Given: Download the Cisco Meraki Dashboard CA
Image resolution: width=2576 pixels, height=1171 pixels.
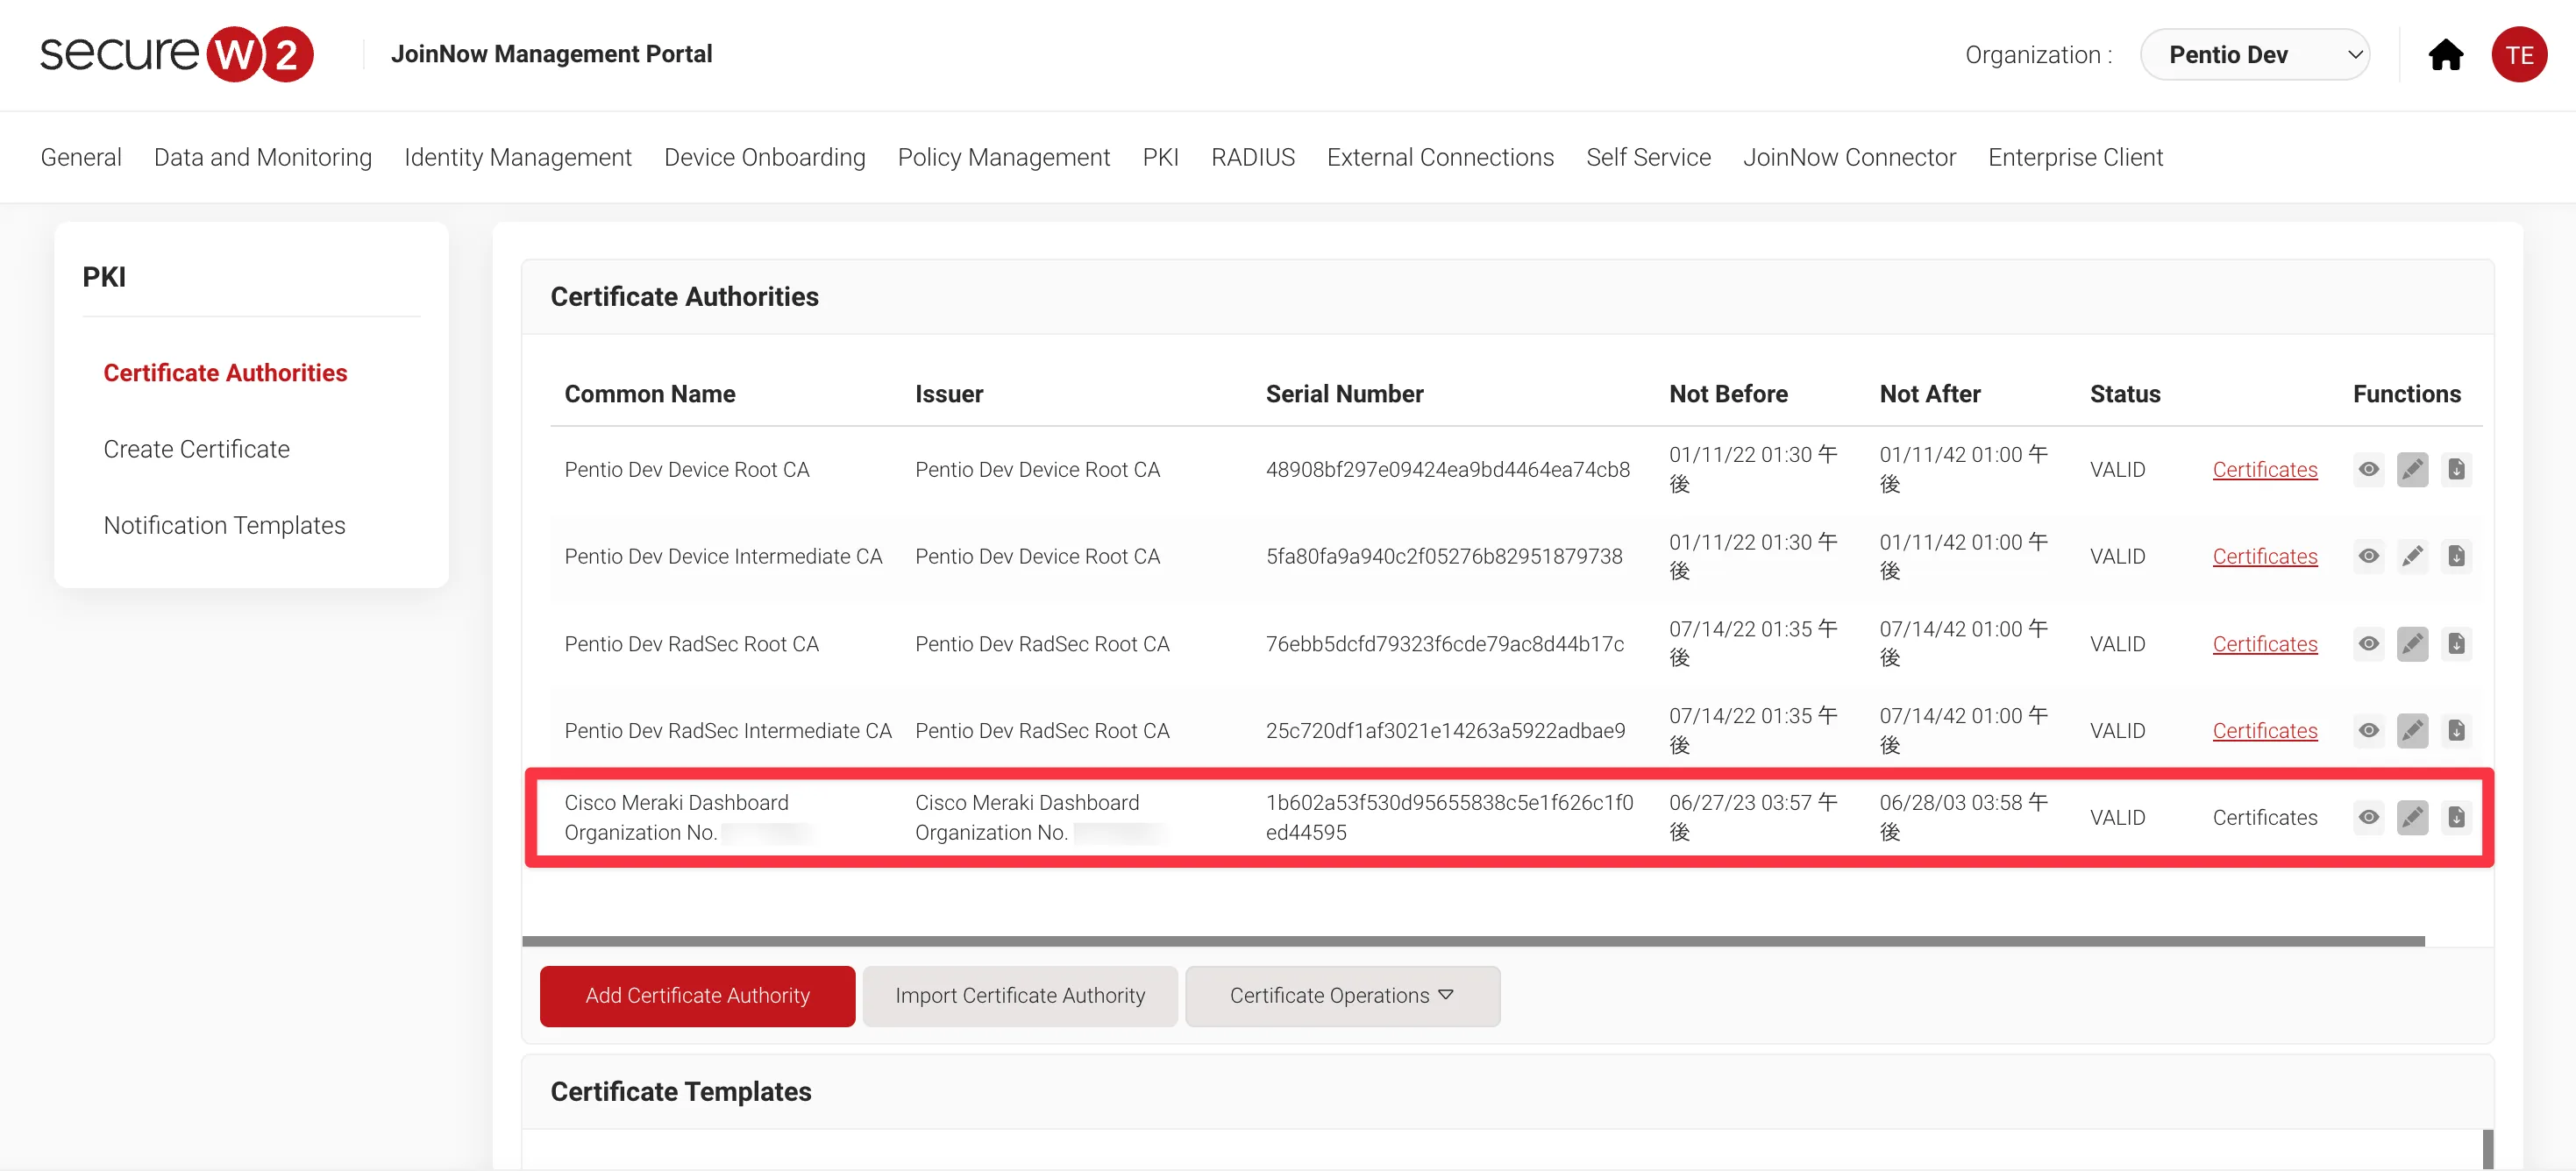Looking at the screenshot, I should (2456, 817).
